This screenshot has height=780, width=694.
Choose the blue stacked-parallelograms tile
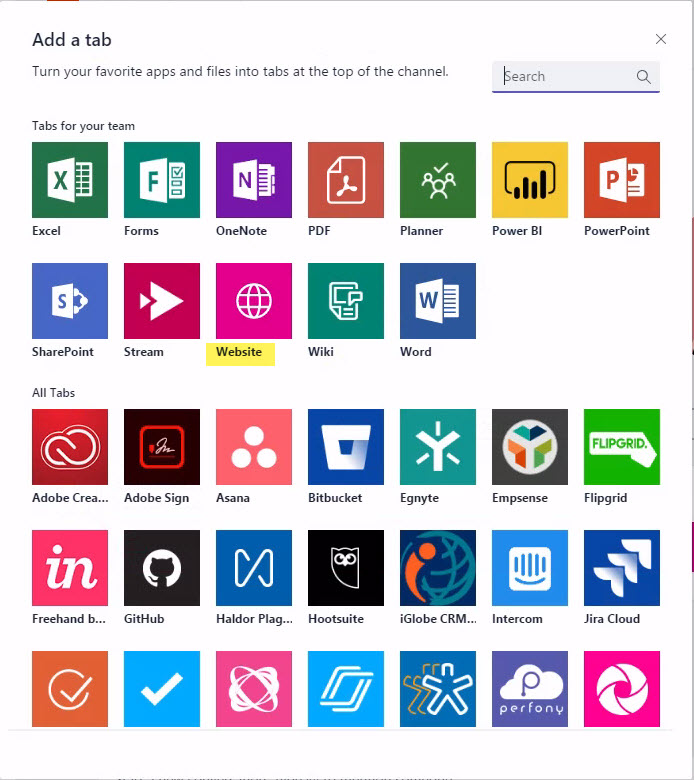point(346,689)
